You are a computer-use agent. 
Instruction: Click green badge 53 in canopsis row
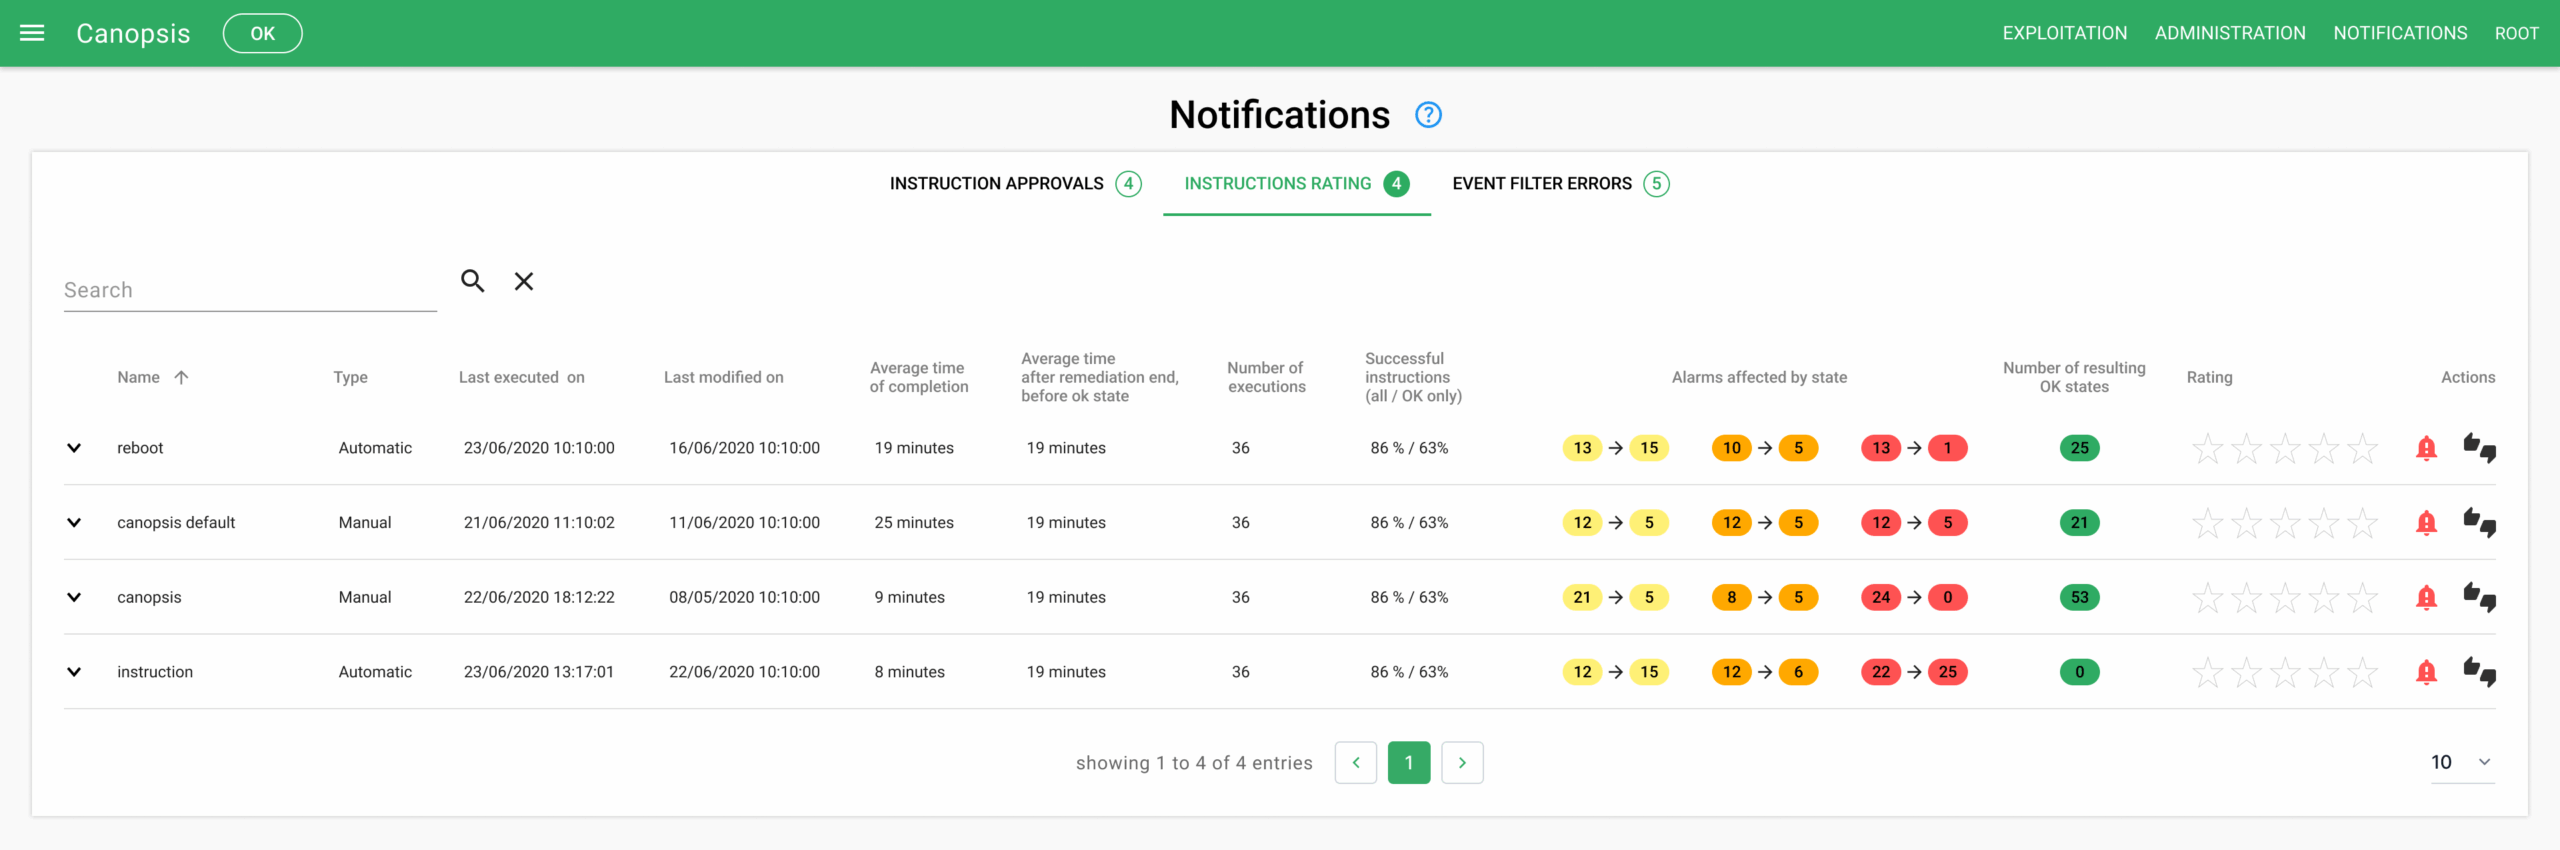tap(2080, 598)
